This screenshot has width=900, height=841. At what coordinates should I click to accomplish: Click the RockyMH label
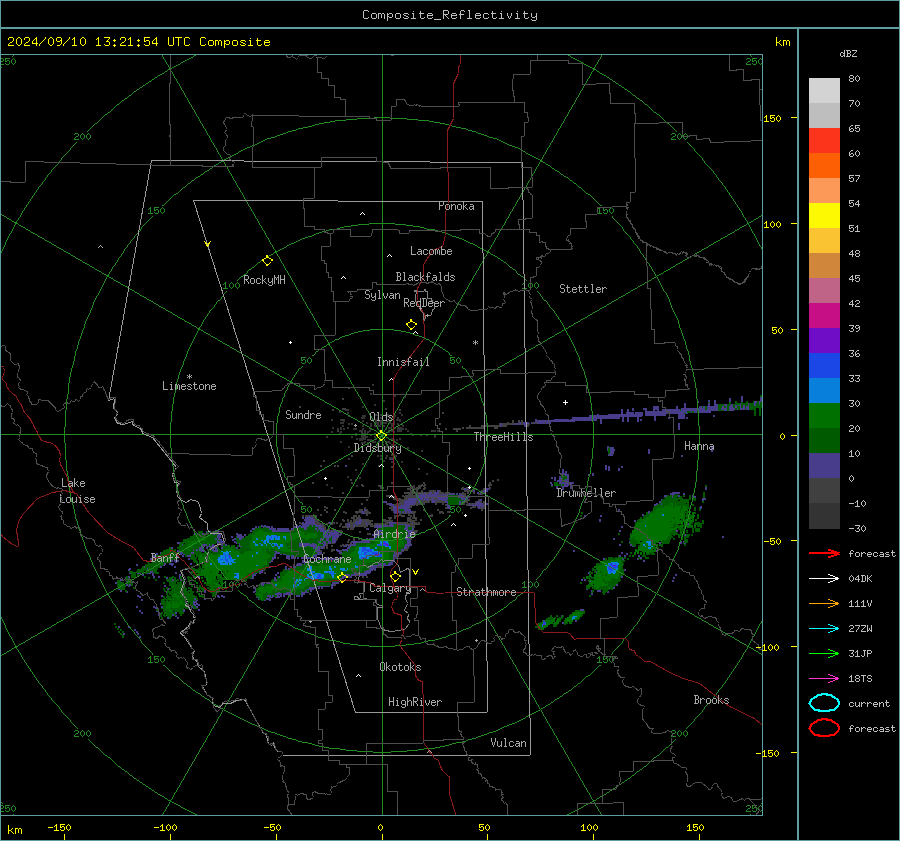[x=264, y=280]
